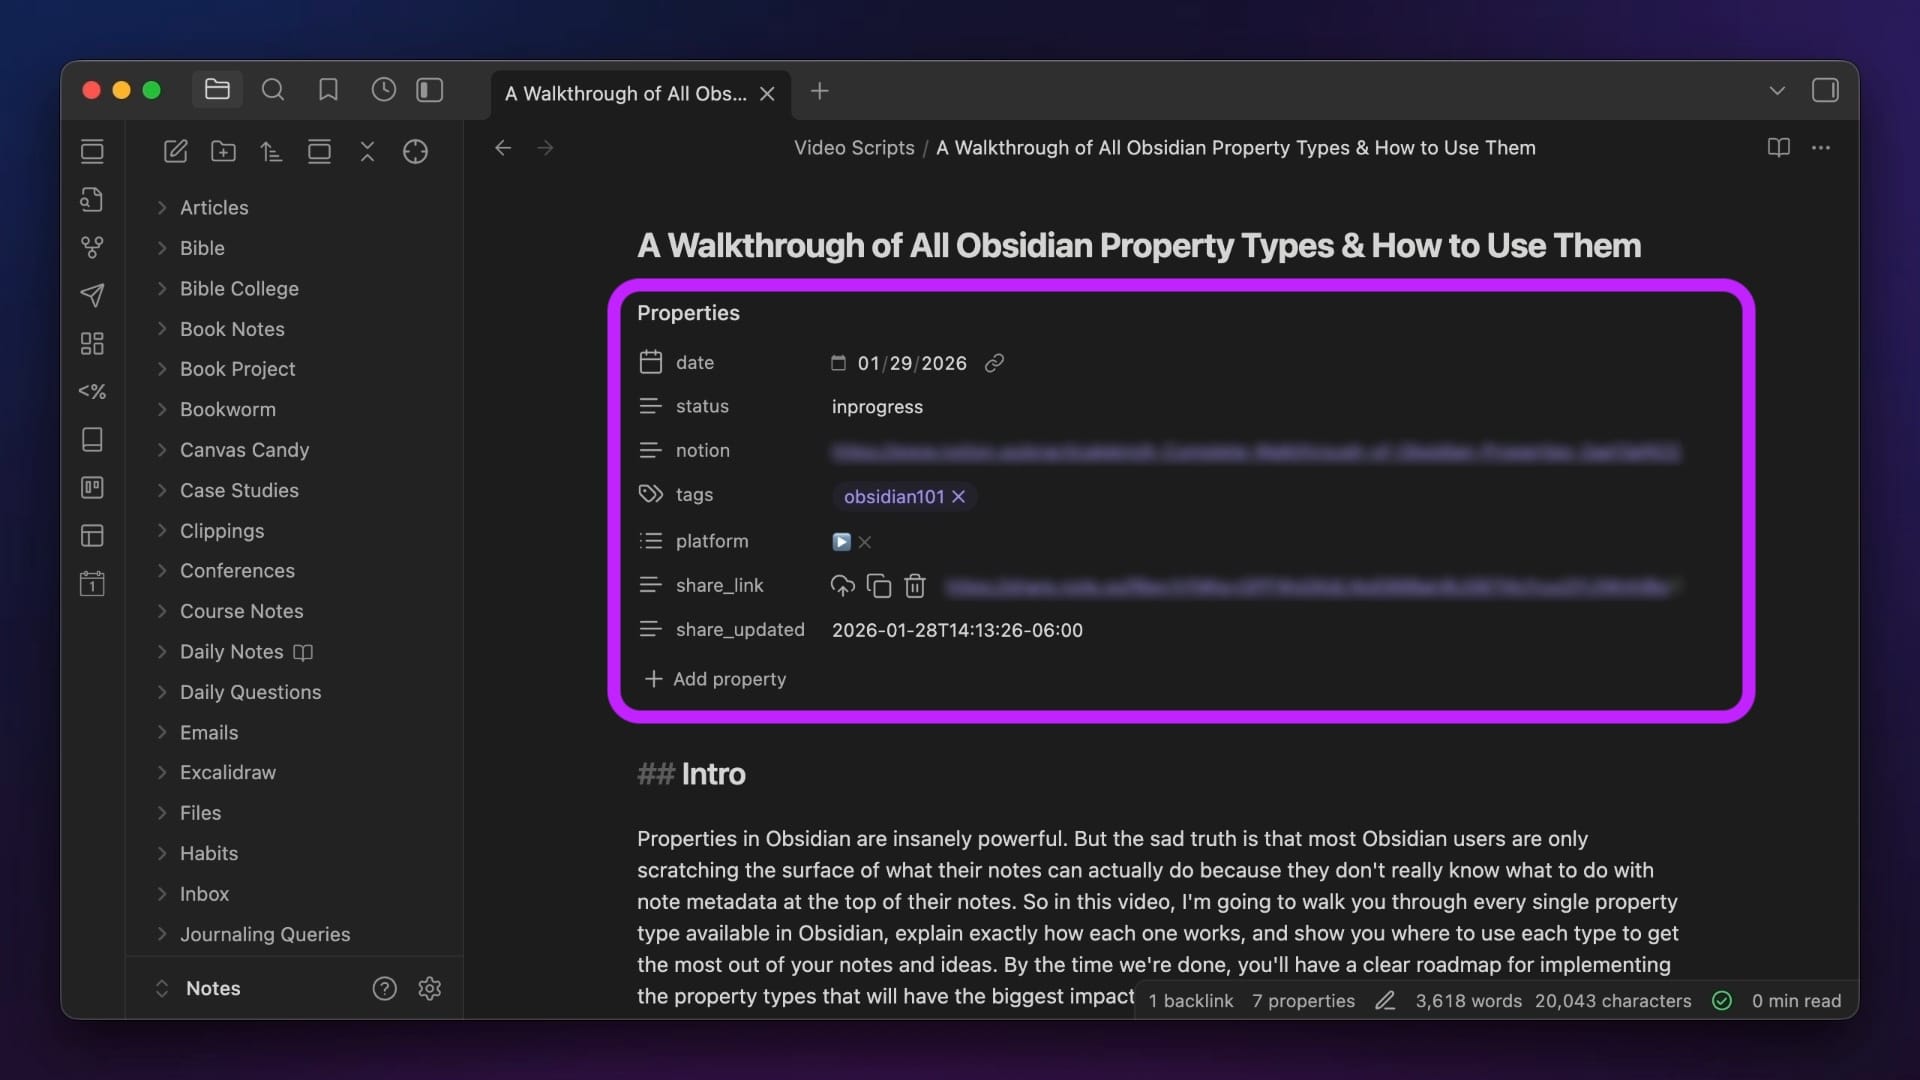
Task: Open the Notes vault switcher
Action: [x=212, y=988]
